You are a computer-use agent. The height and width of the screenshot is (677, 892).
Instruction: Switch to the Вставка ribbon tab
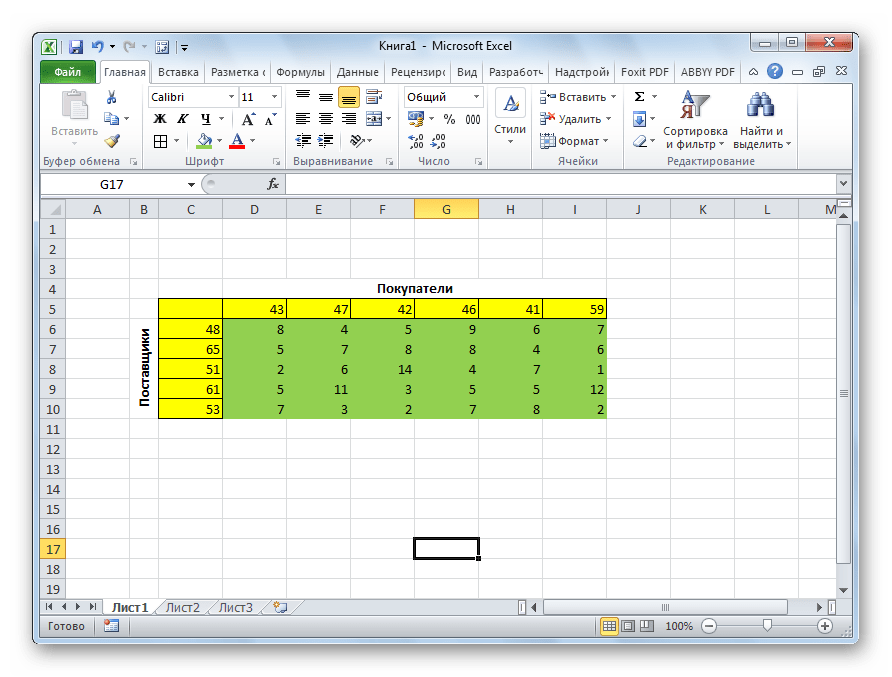coord(178,72)
